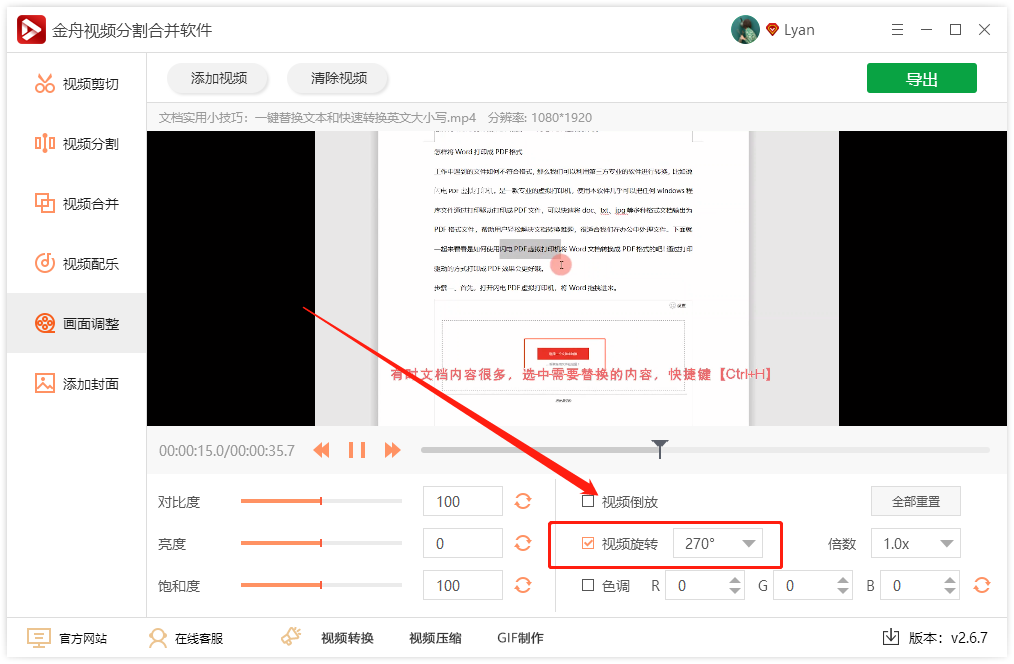
Task: Click the video preview frame
Action: click(x=576, y=278)
